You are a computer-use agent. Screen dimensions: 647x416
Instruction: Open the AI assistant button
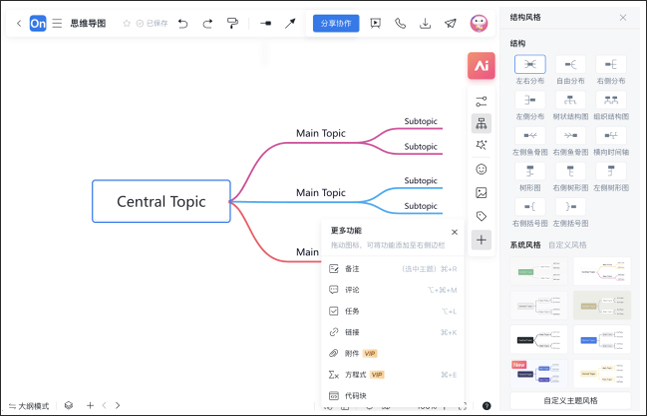pos(481,66)
